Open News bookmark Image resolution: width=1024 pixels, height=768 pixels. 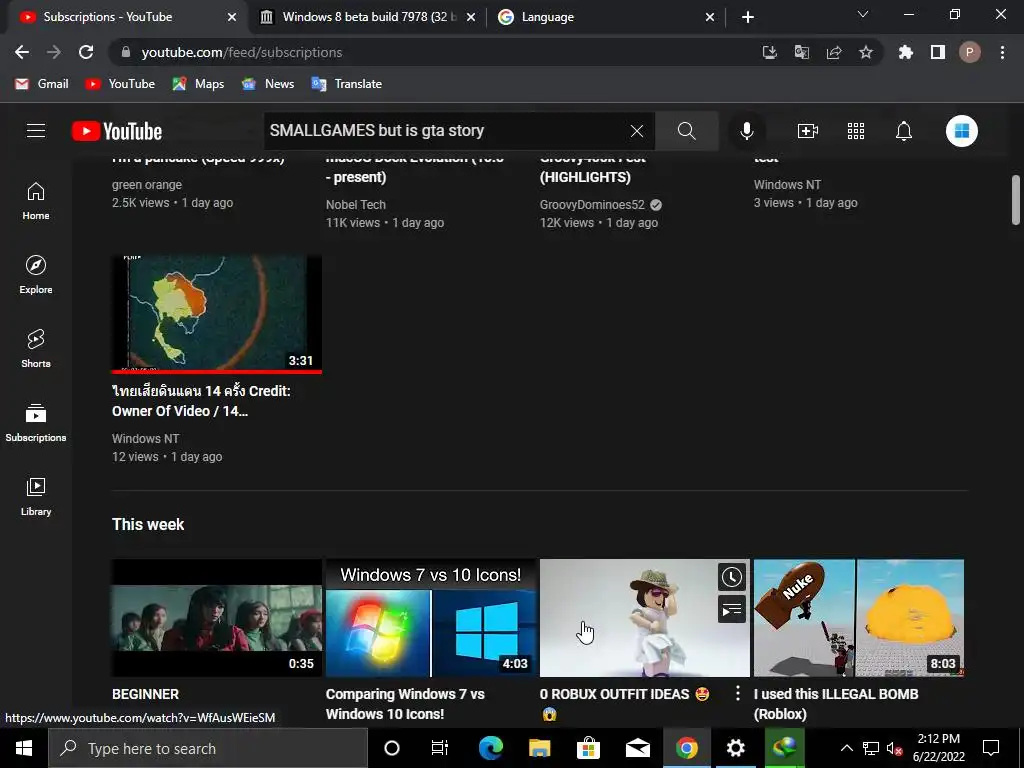(x=268, y=84)
